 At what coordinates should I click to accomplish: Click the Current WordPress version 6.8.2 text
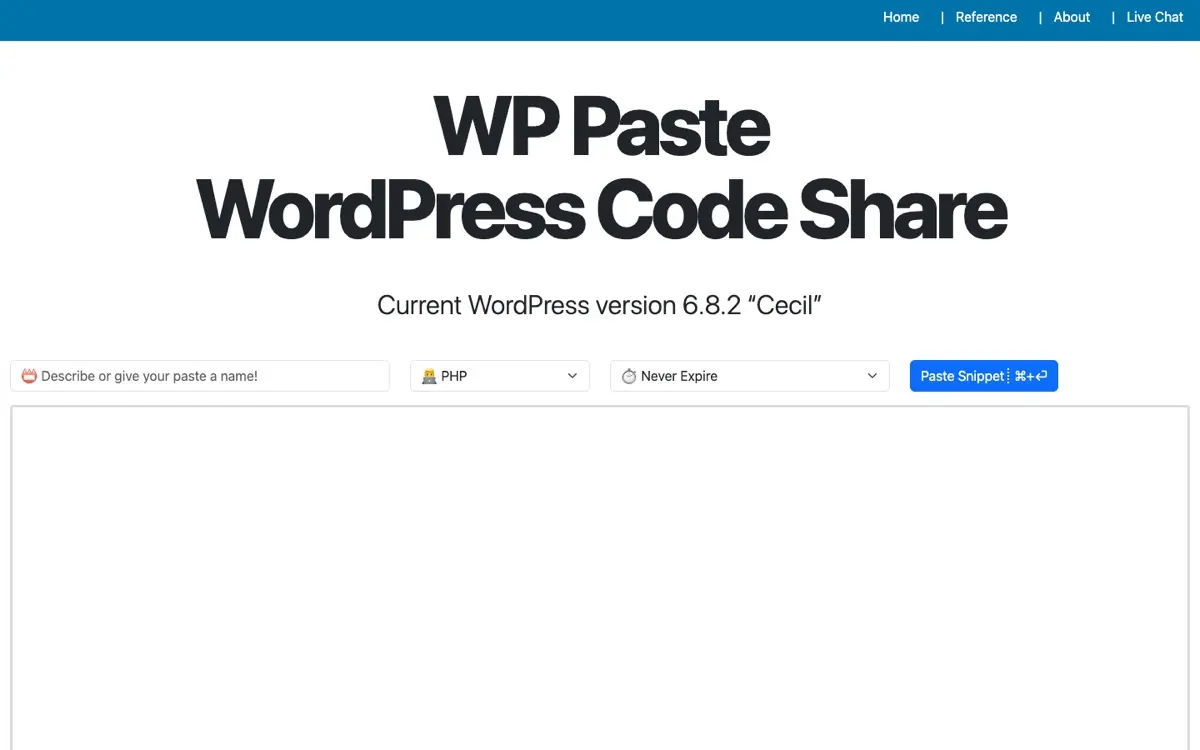pos(599,305)
